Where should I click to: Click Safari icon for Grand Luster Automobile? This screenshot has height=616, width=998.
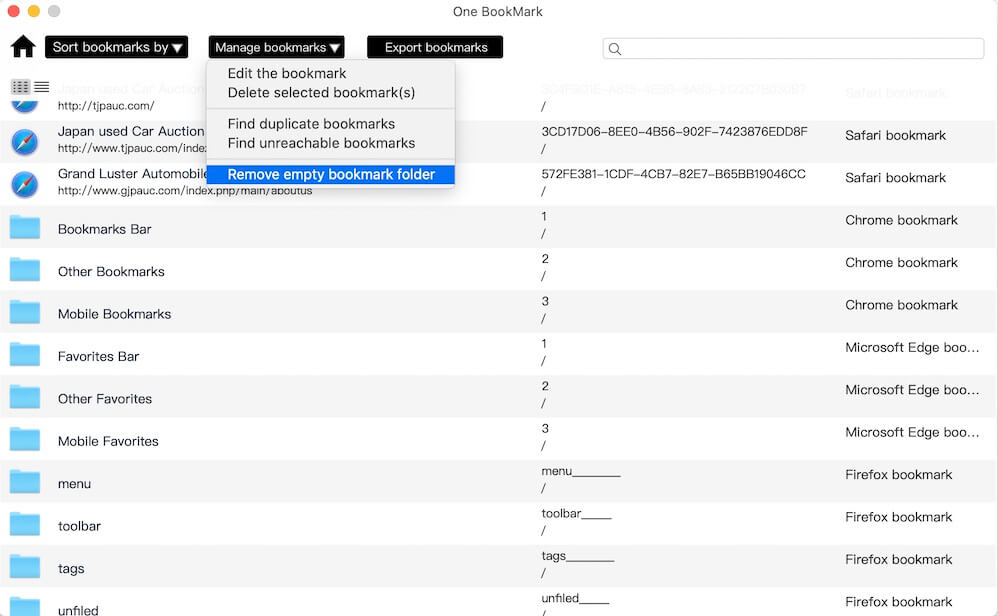tap(25, 184)
